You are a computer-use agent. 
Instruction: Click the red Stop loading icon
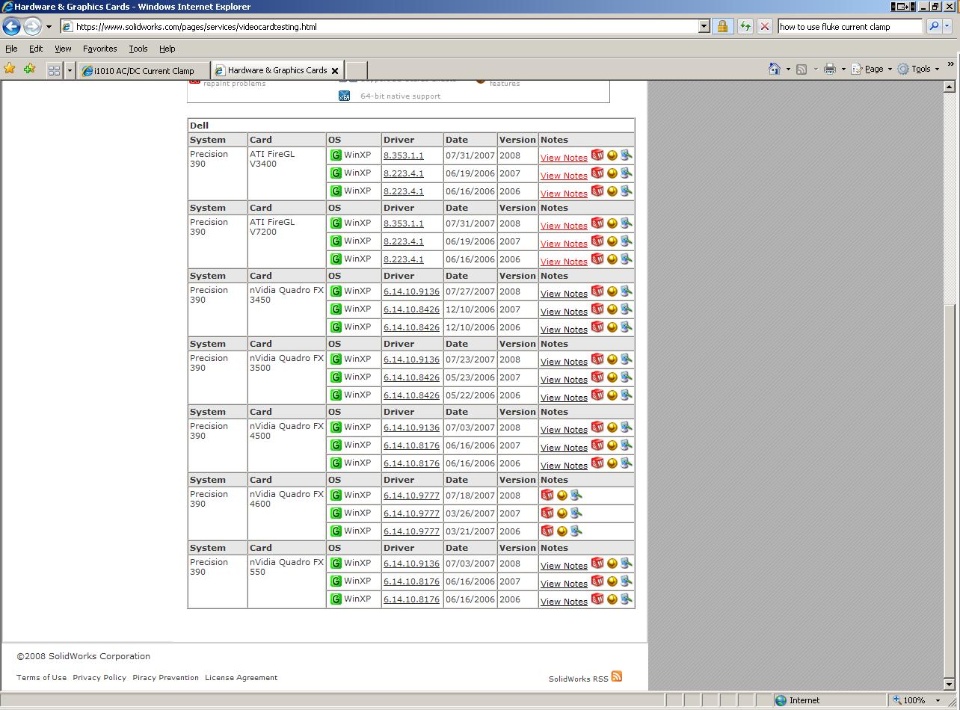765,26
